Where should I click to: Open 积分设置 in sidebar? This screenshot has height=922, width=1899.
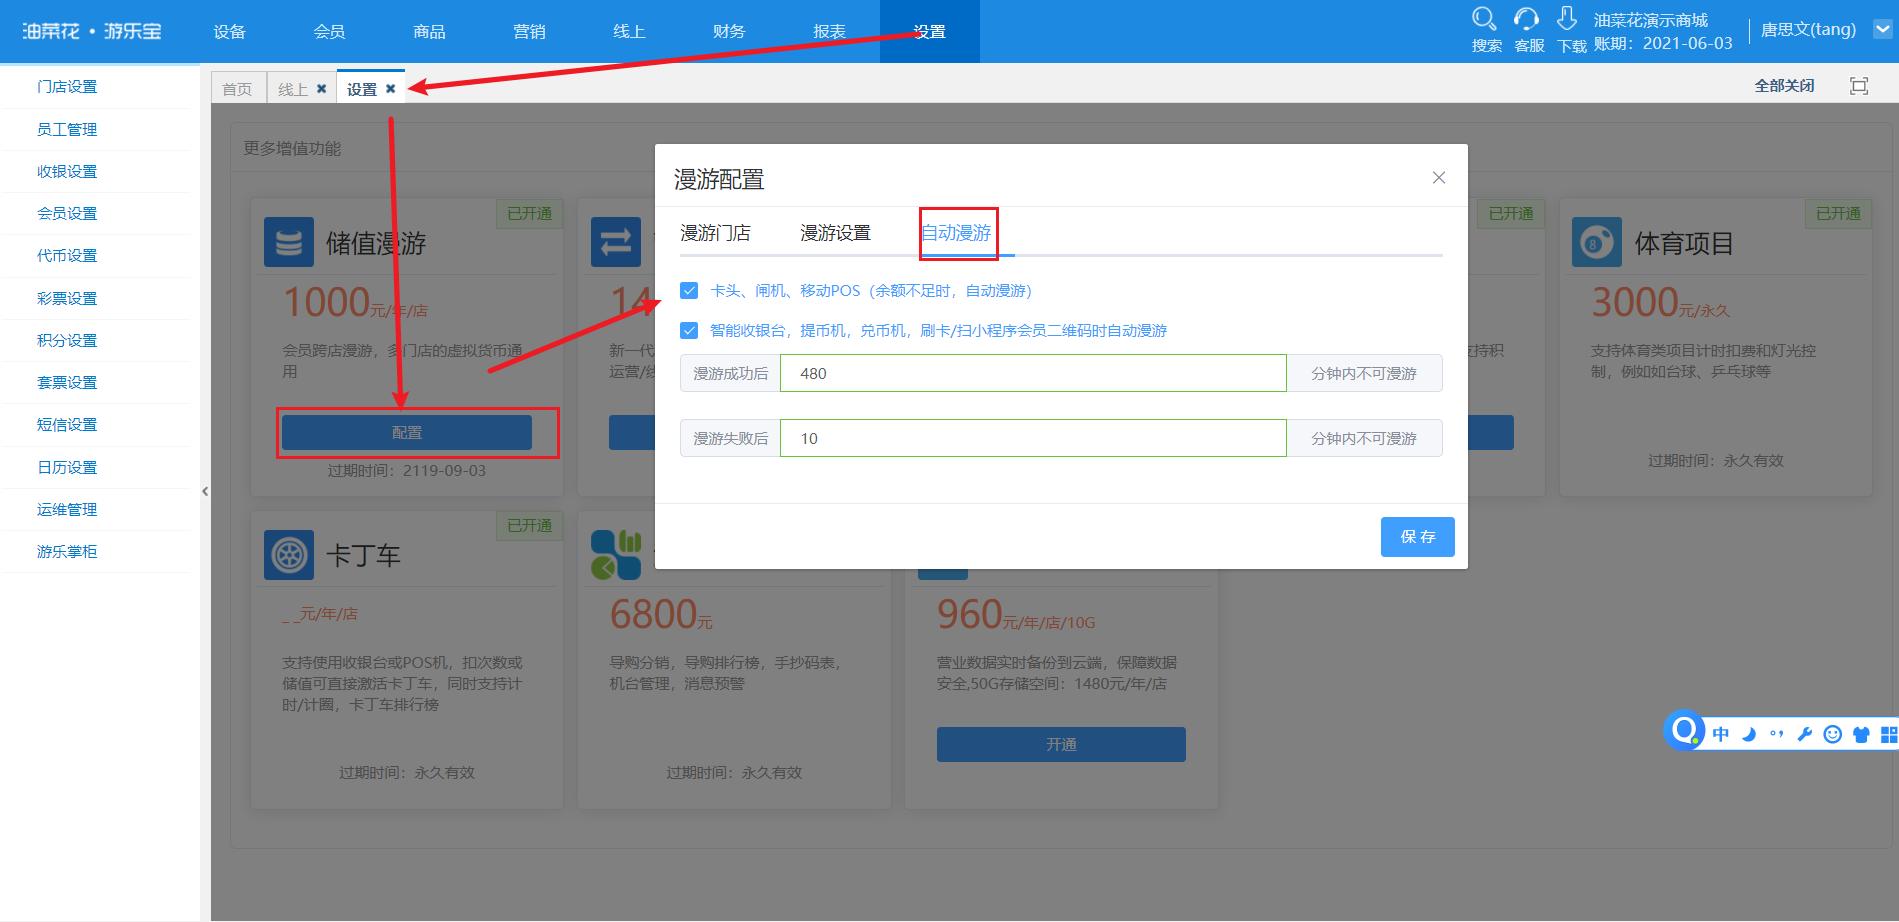click(67, 340)
